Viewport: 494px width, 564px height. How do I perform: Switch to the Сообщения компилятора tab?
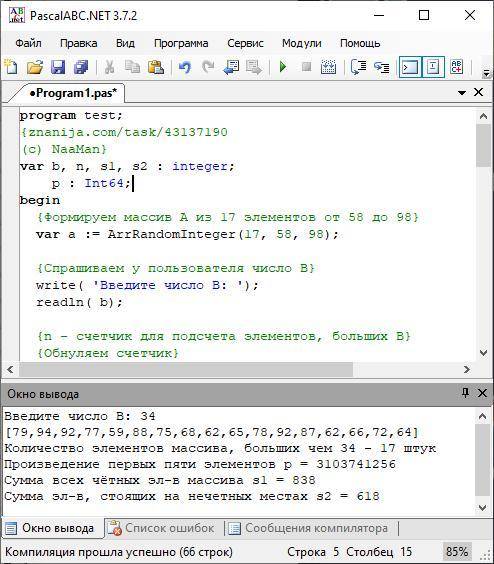[x=308, y=528]
